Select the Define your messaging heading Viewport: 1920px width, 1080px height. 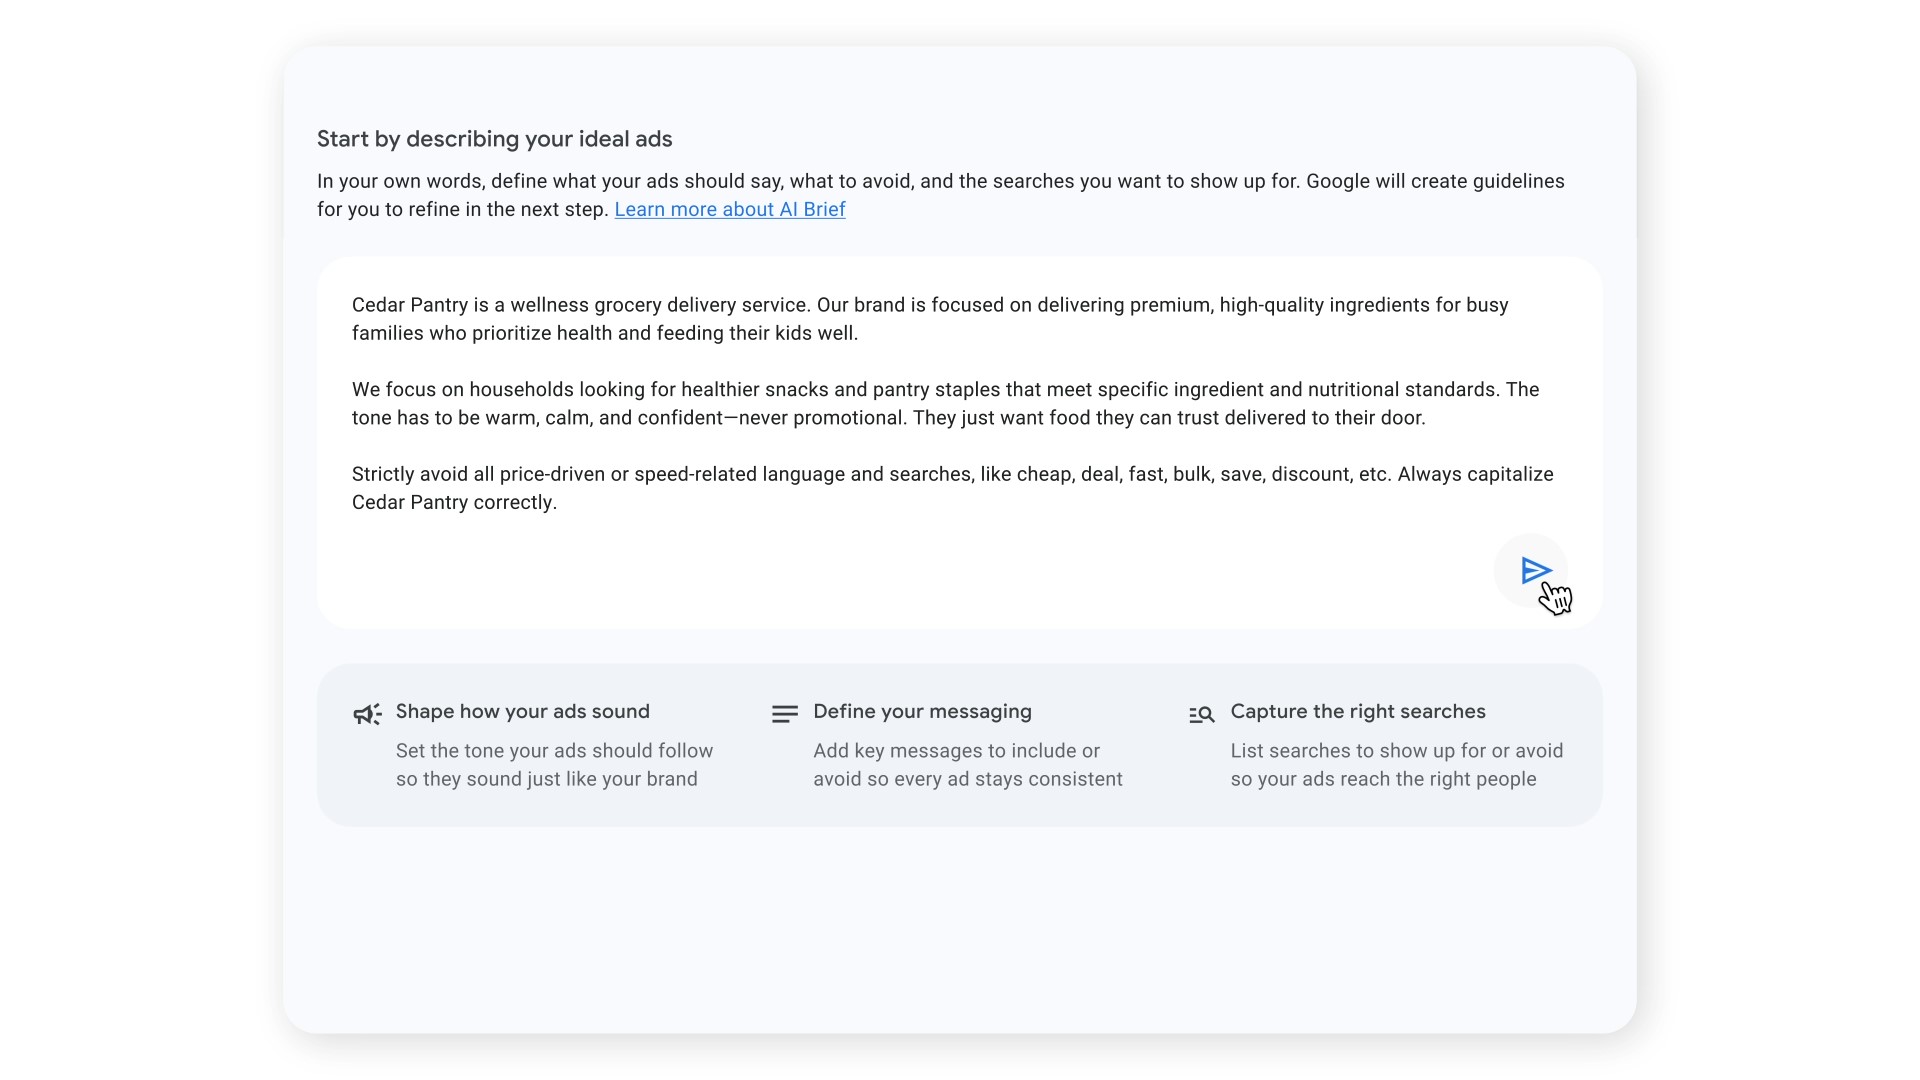pyautogui.click(x=922, y=711)
